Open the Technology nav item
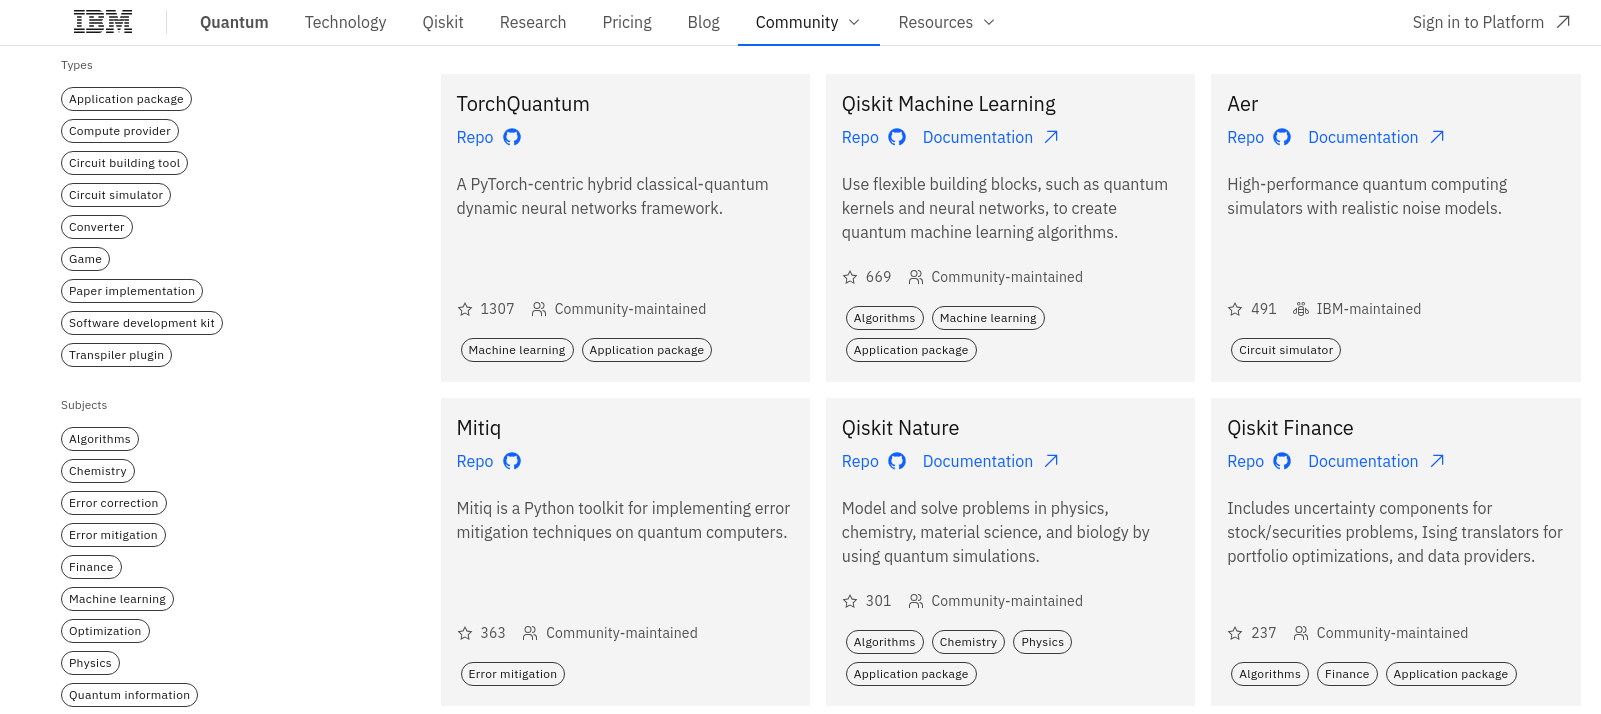The image size is (1601, 714). pos(345,22)
